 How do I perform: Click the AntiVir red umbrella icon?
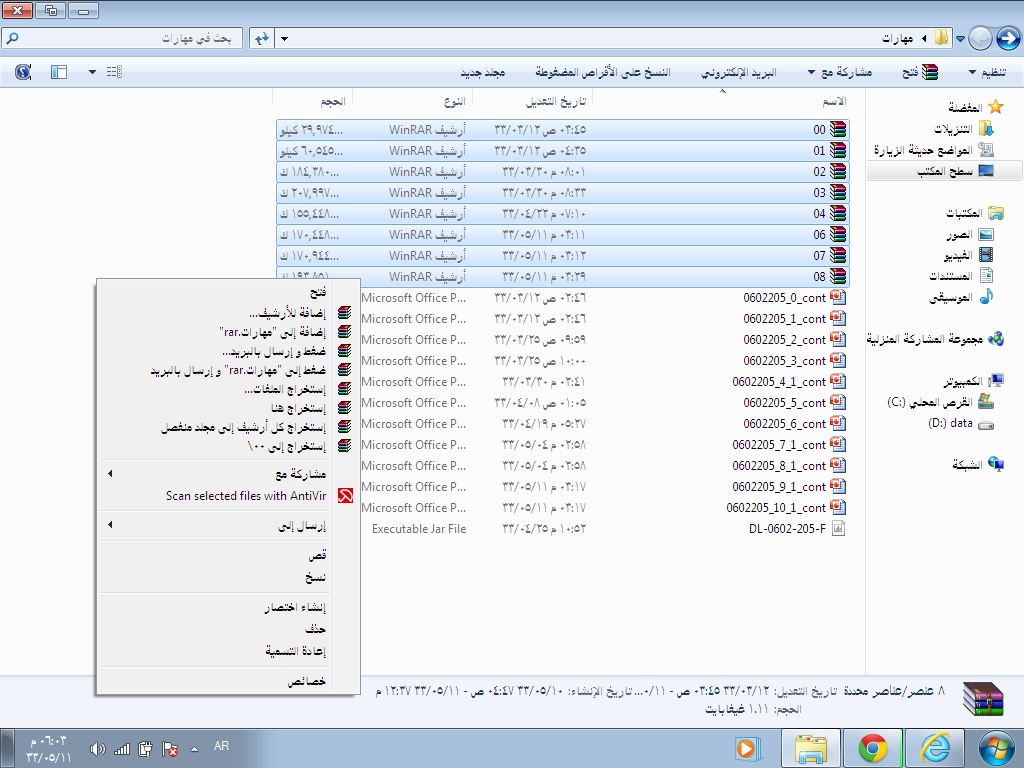pos(345,496)
